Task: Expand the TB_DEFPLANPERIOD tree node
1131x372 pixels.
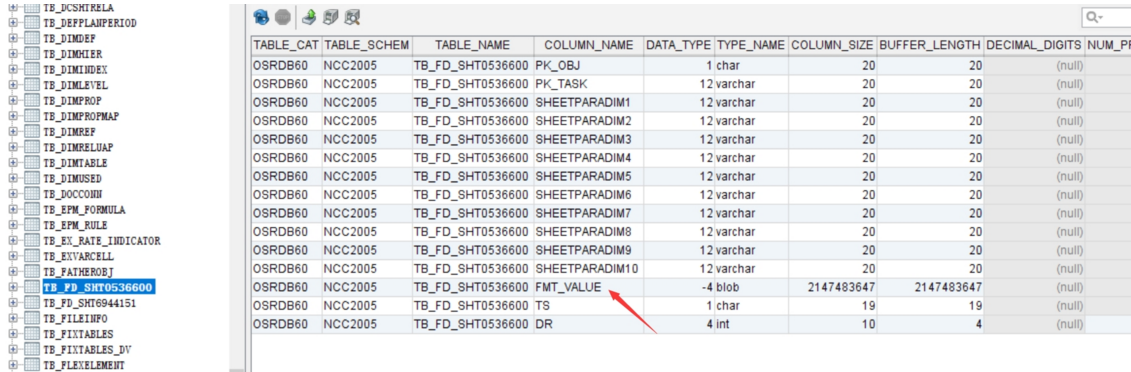Action: (x=12, y=23)
